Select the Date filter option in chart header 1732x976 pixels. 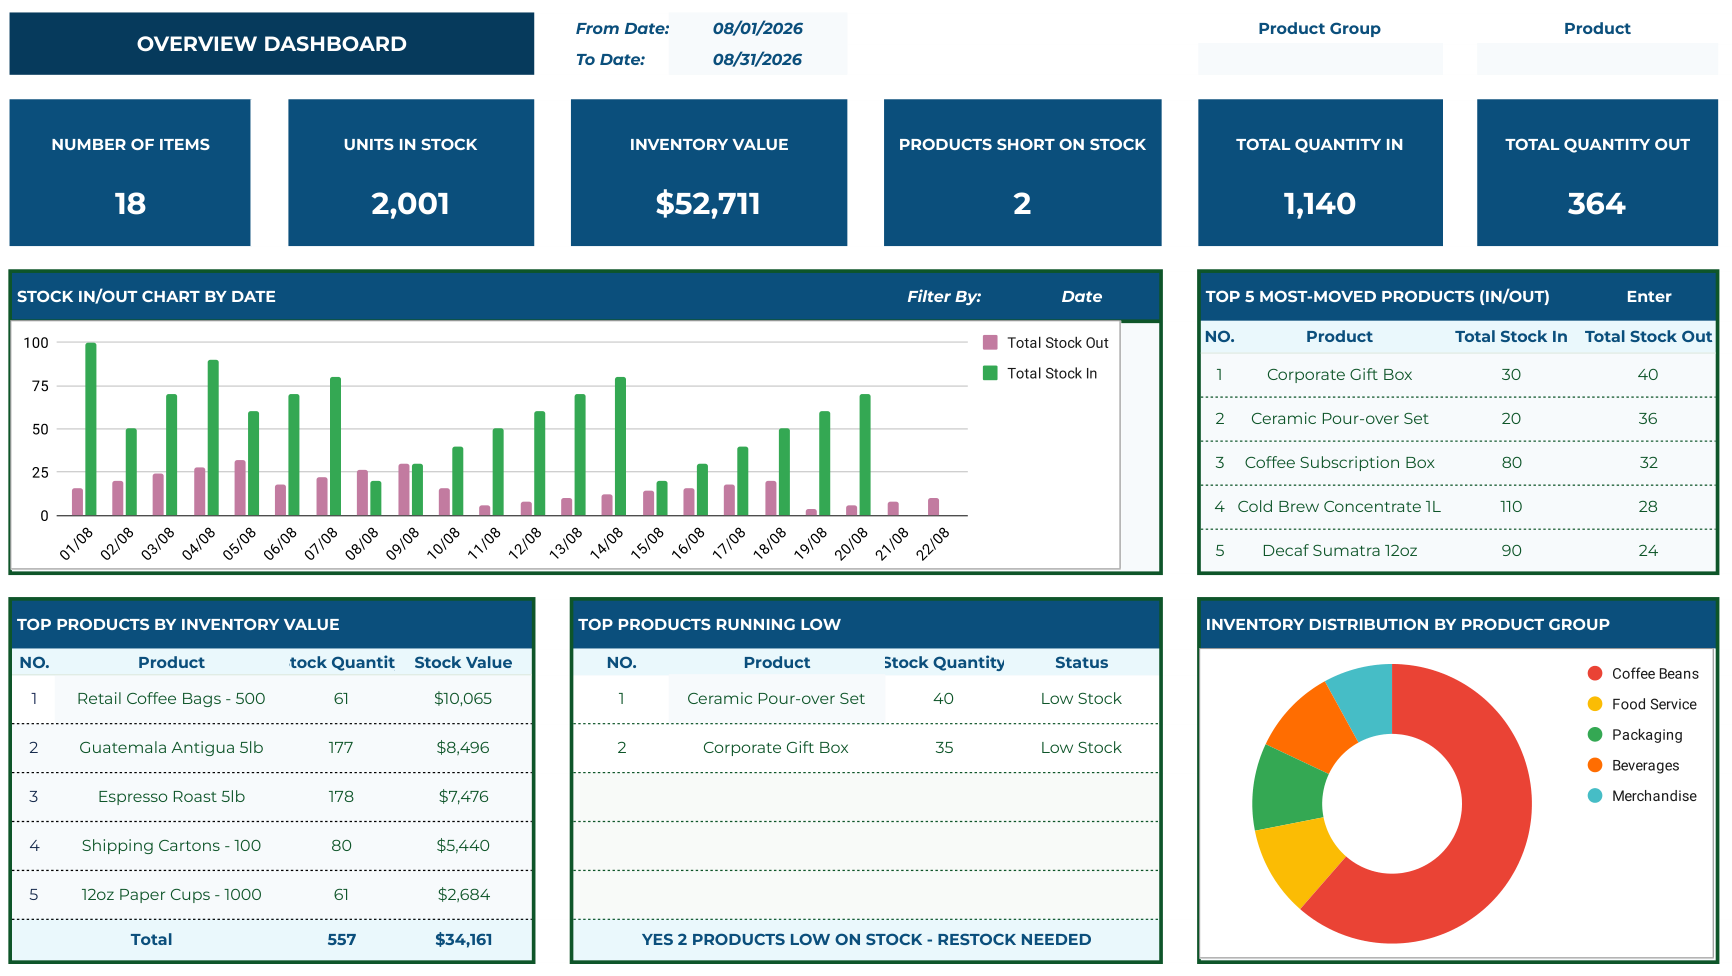pos(1081,296)
